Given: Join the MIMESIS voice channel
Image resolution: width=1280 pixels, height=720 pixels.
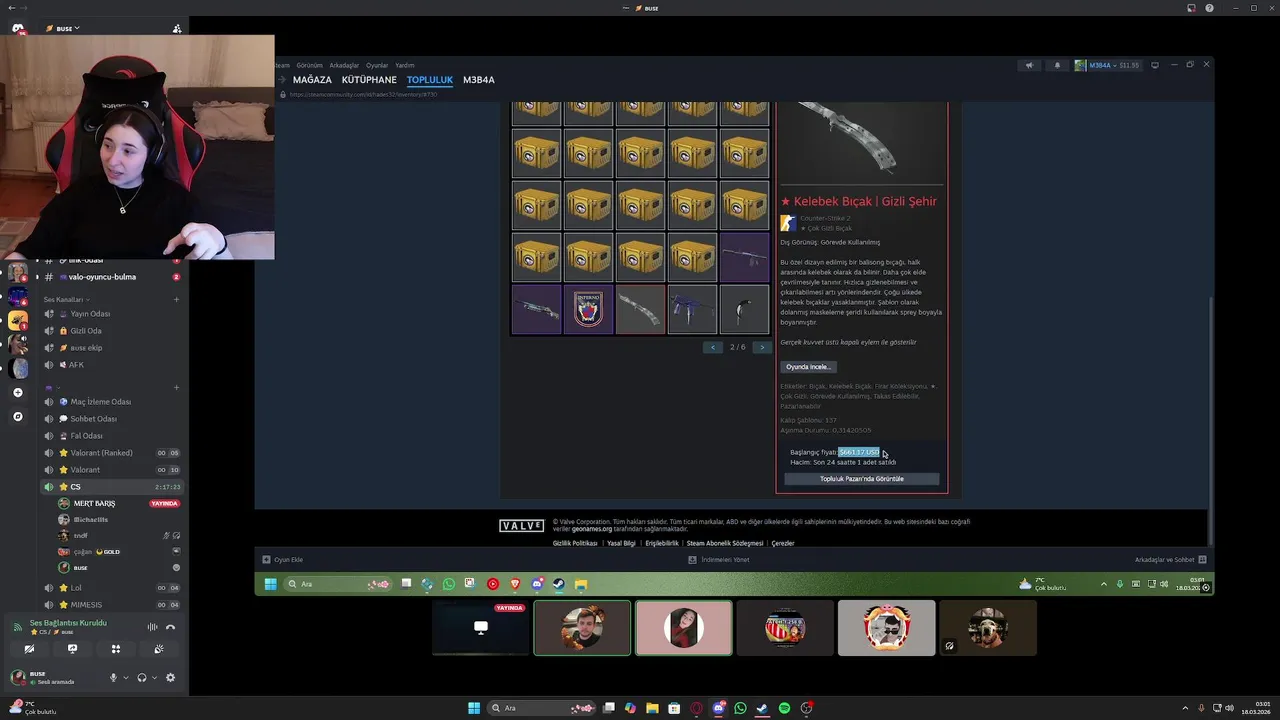Looking at the screenshot, I should click(112, 605).
